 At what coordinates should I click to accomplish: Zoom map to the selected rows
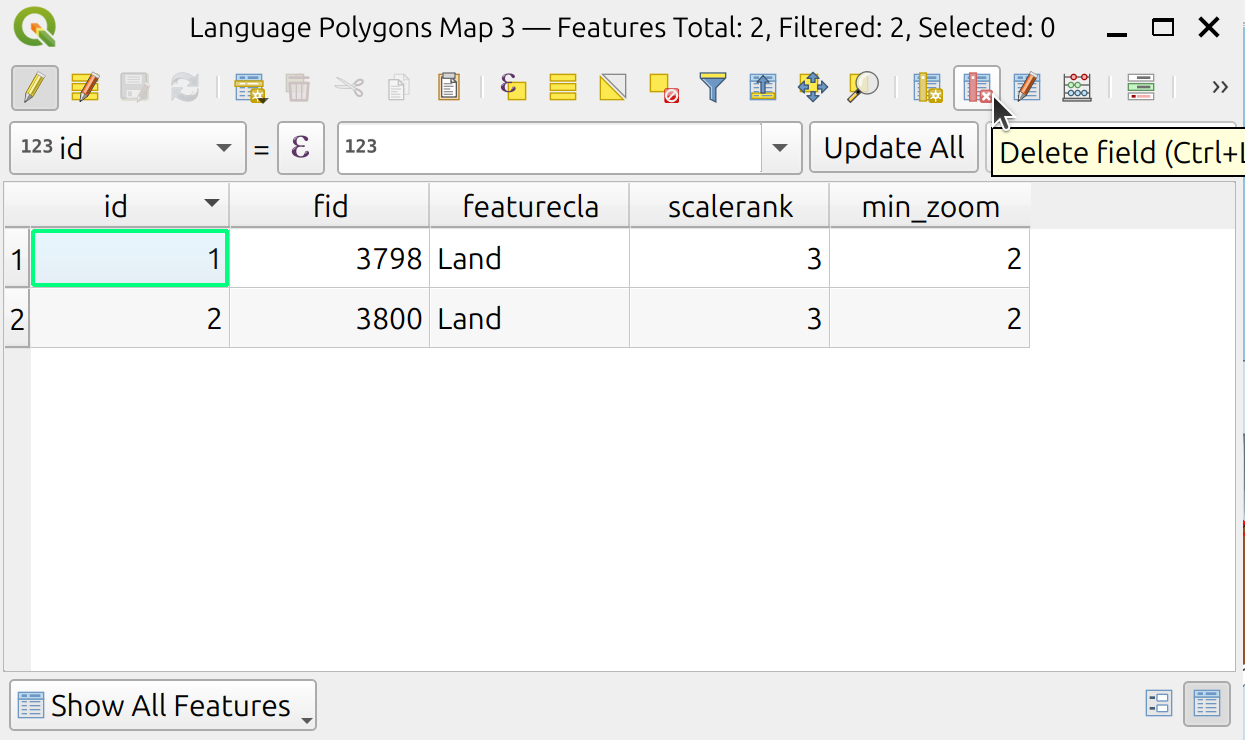pyautogui.click(x=862, y=88)
